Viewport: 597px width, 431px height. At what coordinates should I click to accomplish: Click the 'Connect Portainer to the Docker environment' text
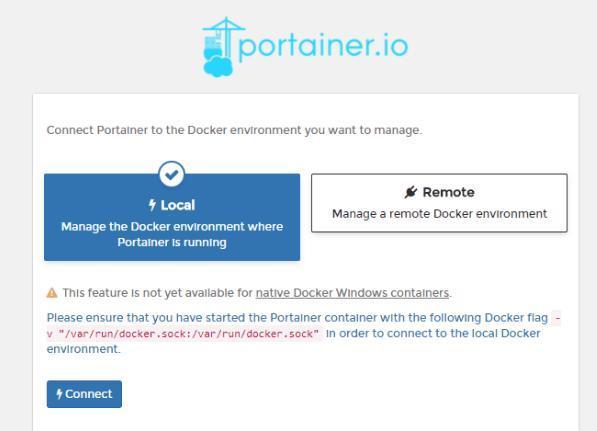click(234, 130)
